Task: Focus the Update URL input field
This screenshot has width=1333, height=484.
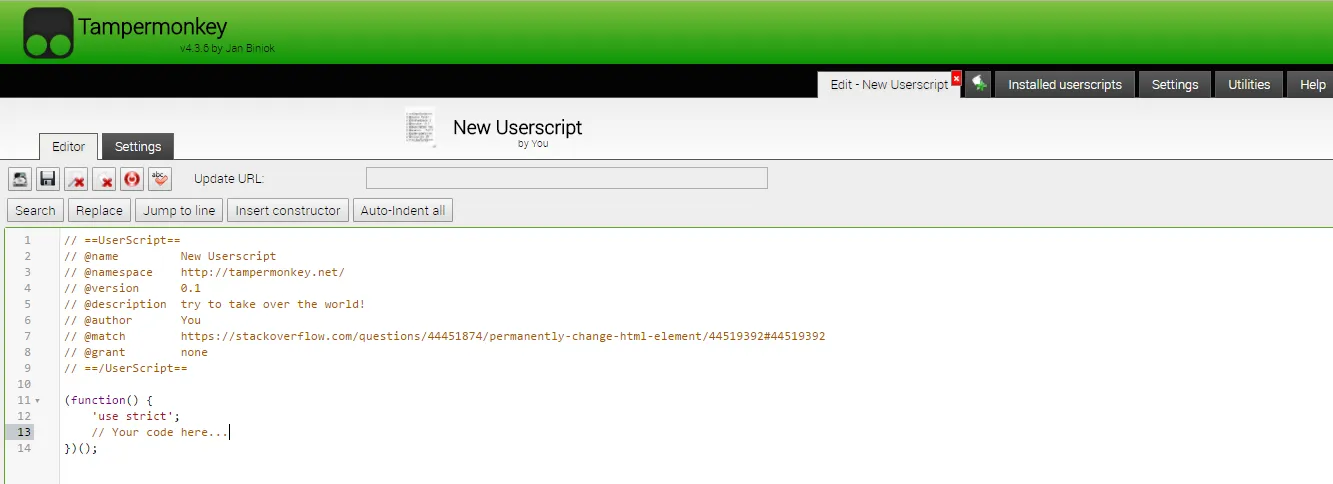Action: point(567,178)
